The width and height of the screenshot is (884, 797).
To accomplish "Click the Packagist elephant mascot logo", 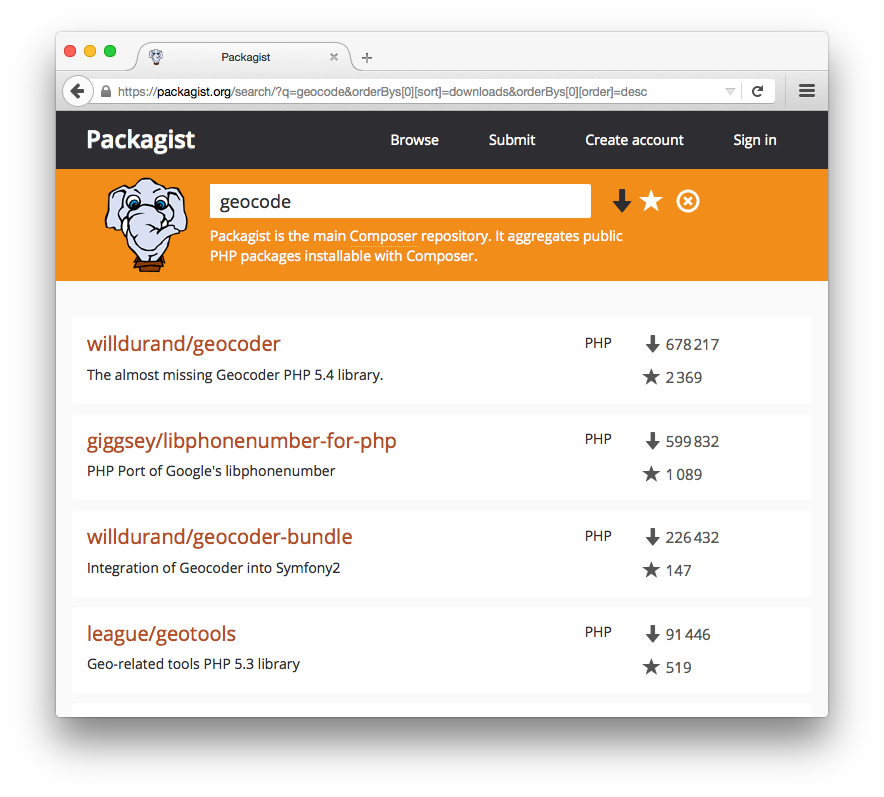I will pos(146,223).
